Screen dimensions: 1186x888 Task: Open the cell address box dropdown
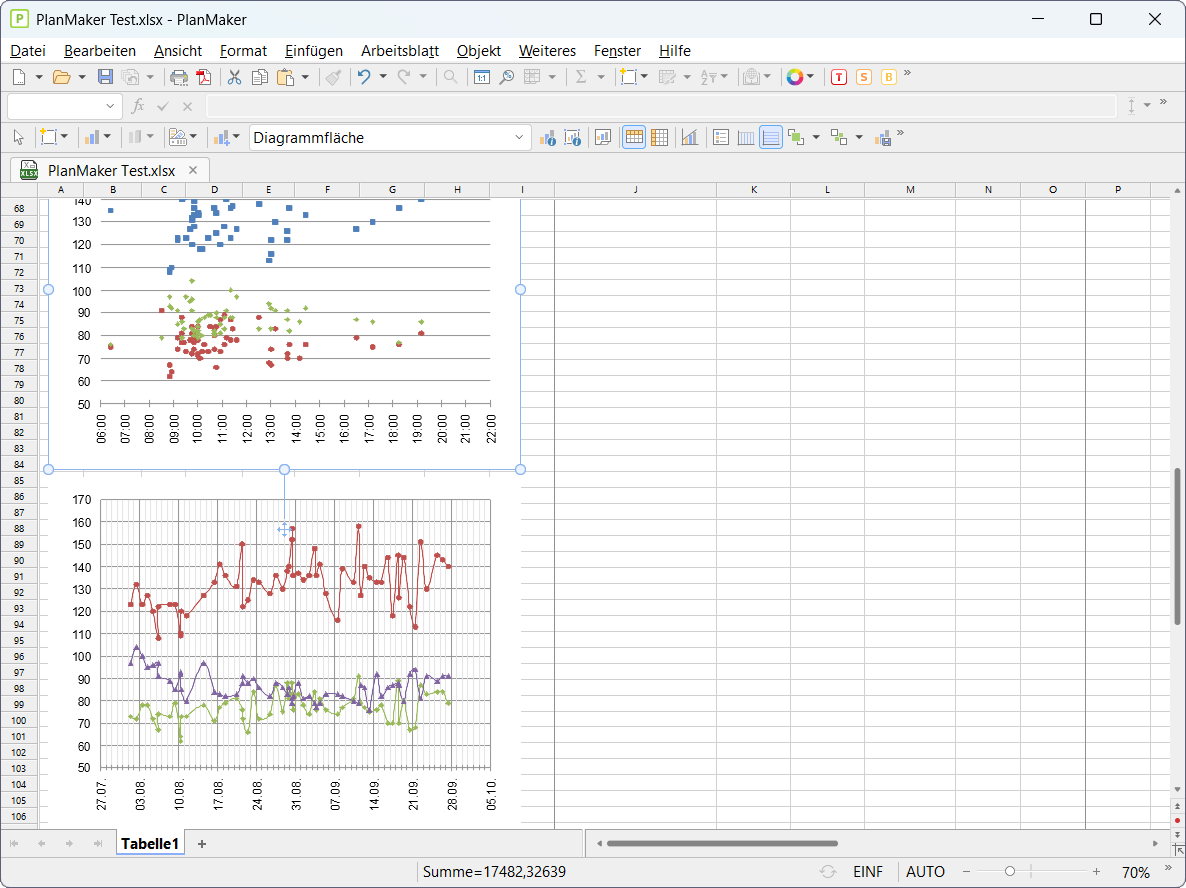click(x=110, y=107)
